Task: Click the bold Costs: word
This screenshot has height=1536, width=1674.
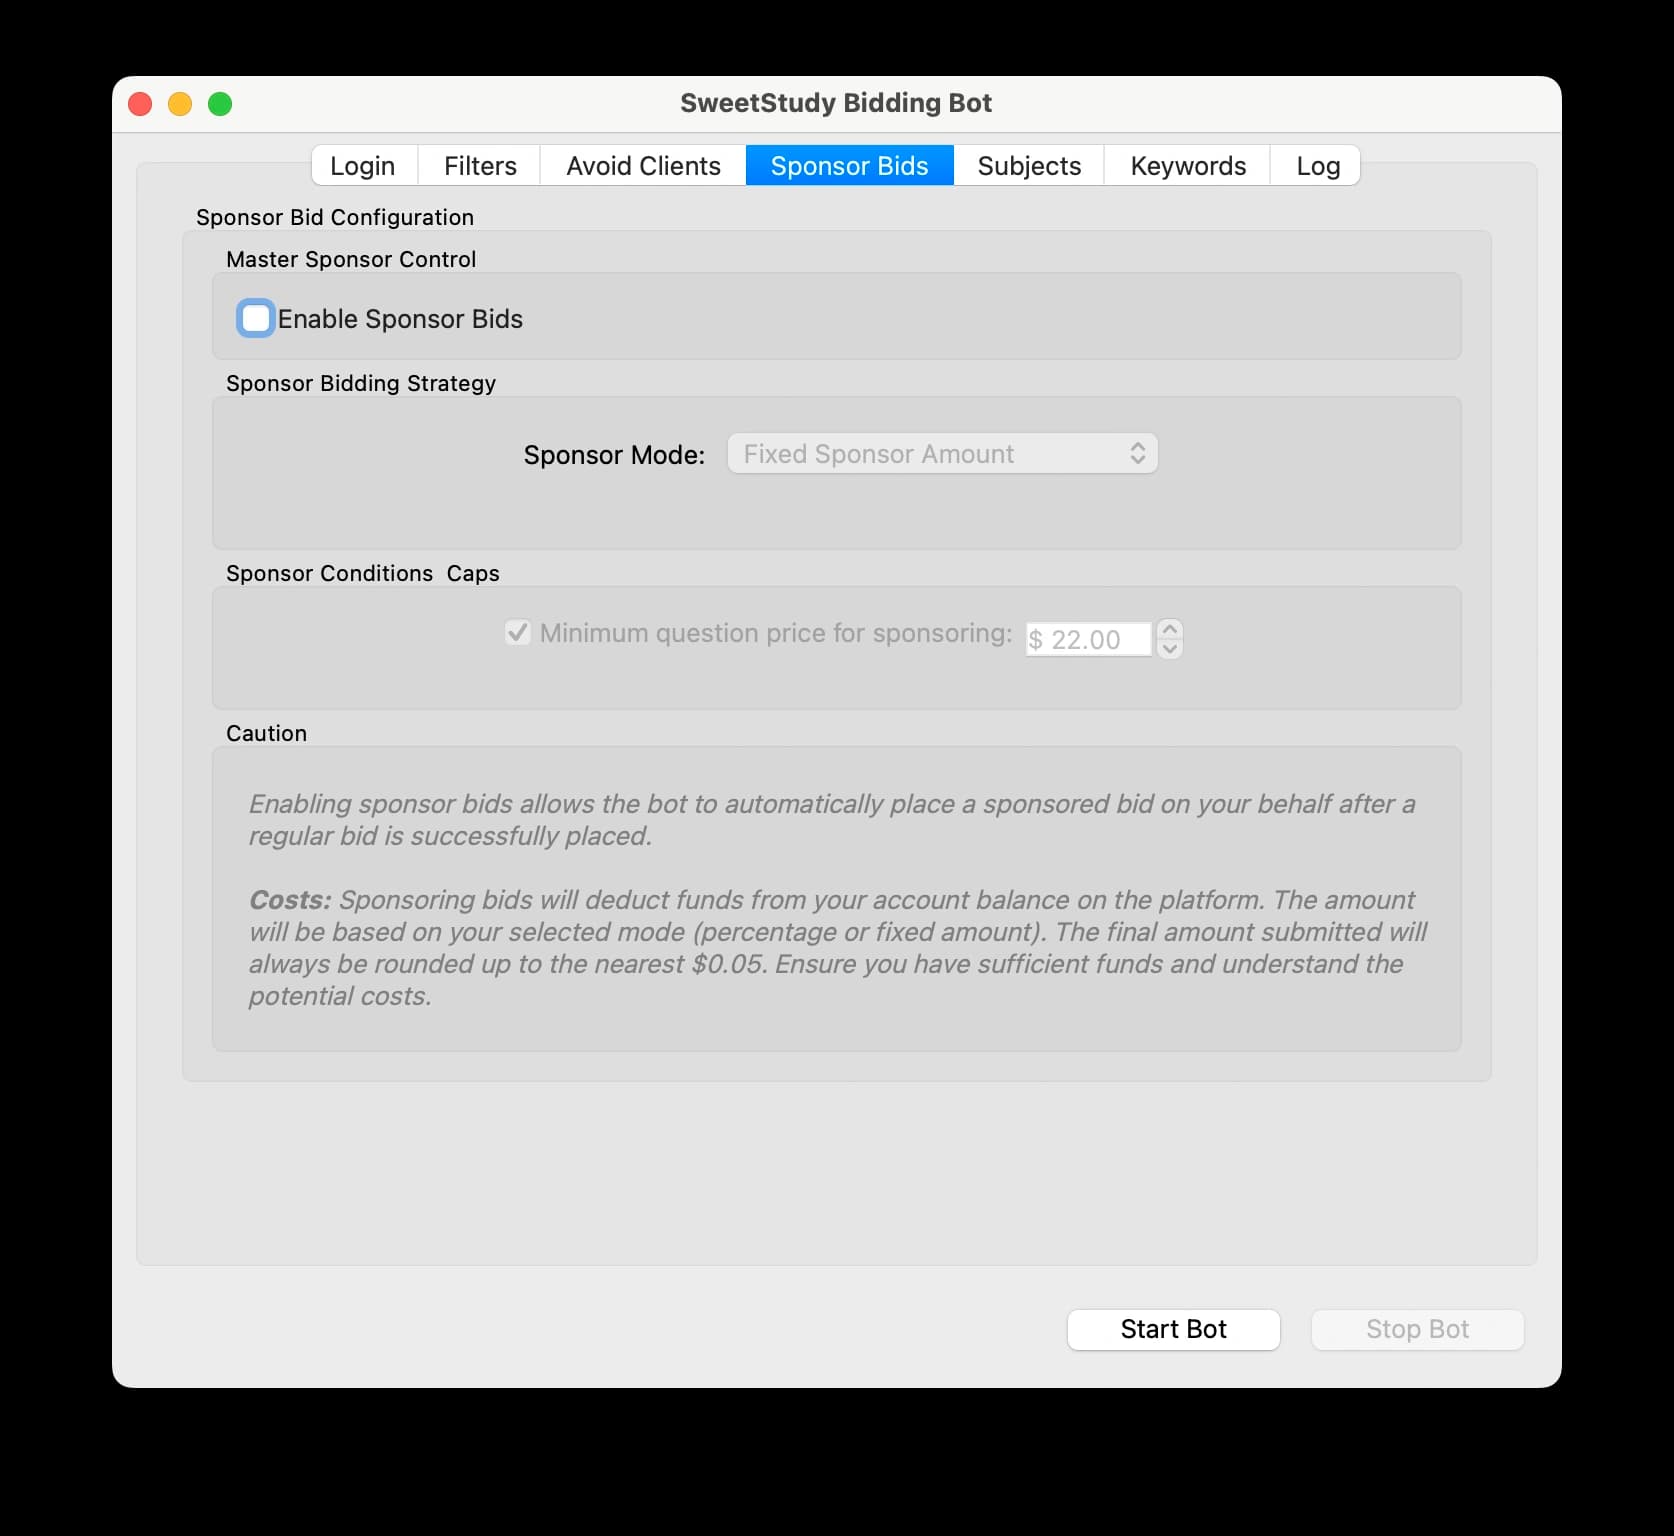Action: pos(290,900)
